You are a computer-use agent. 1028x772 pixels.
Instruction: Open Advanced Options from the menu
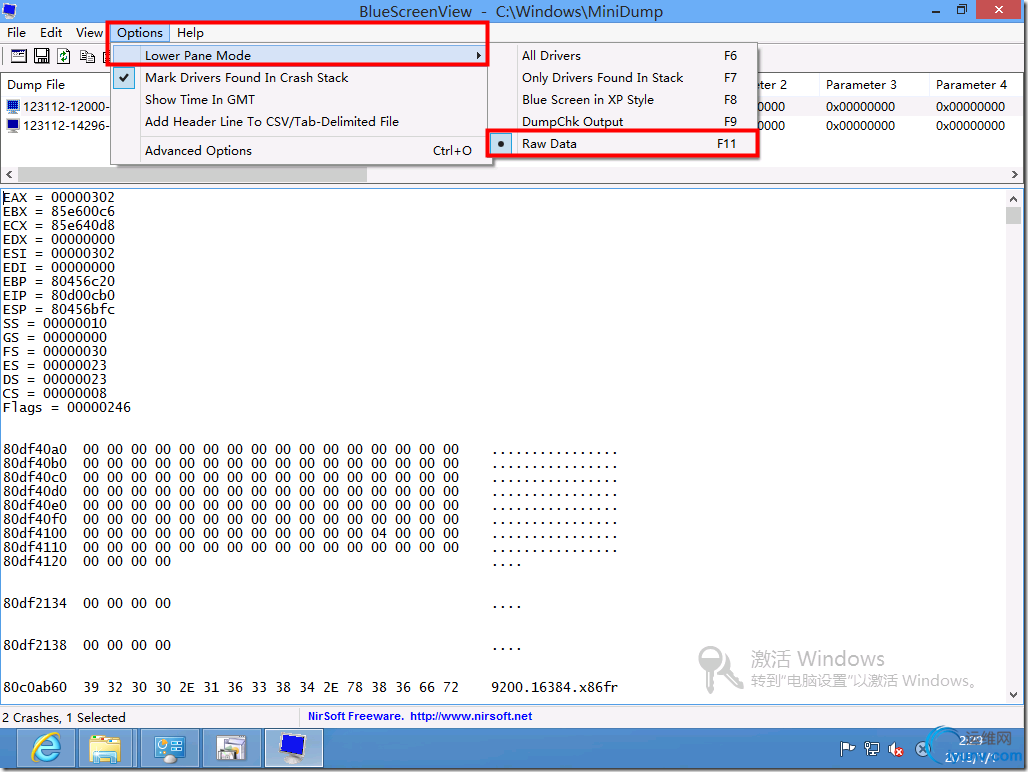coord(301,151)
